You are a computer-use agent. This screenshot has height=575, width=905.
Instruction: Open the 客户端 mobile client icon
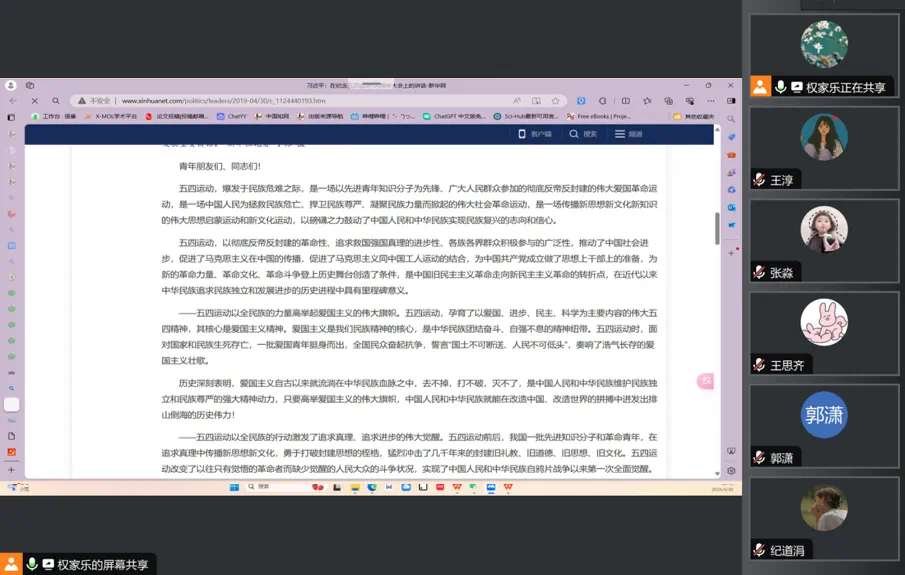(x=535, y=134)
